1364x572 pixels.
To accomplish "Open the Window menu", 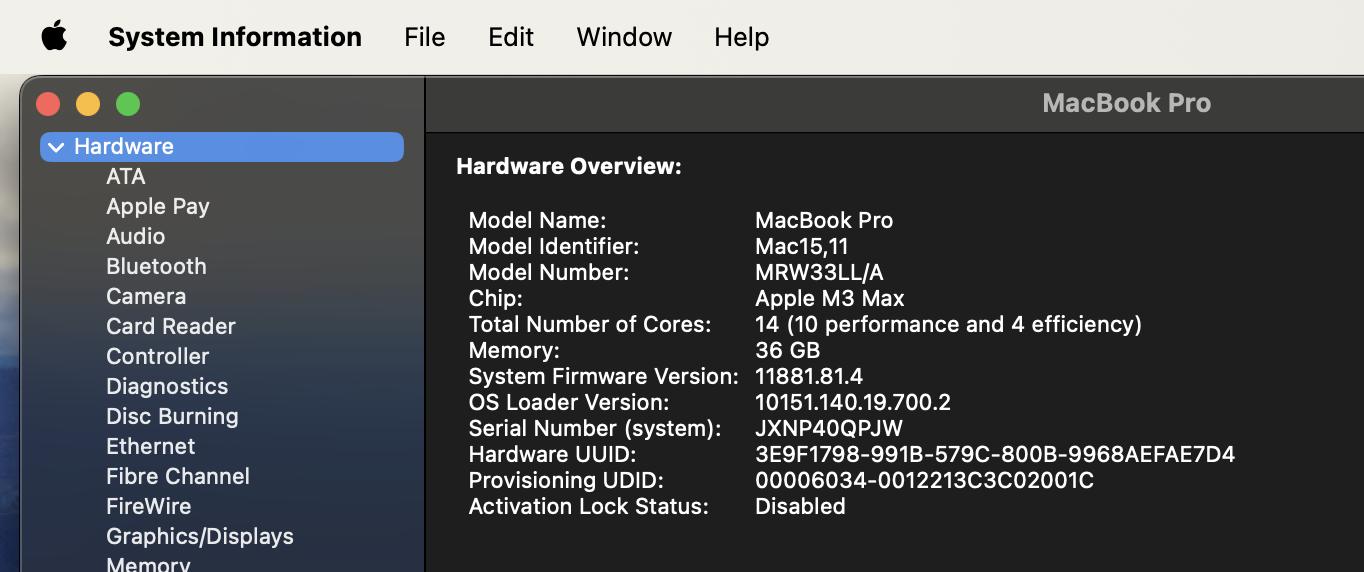I will tap(624, 37).
